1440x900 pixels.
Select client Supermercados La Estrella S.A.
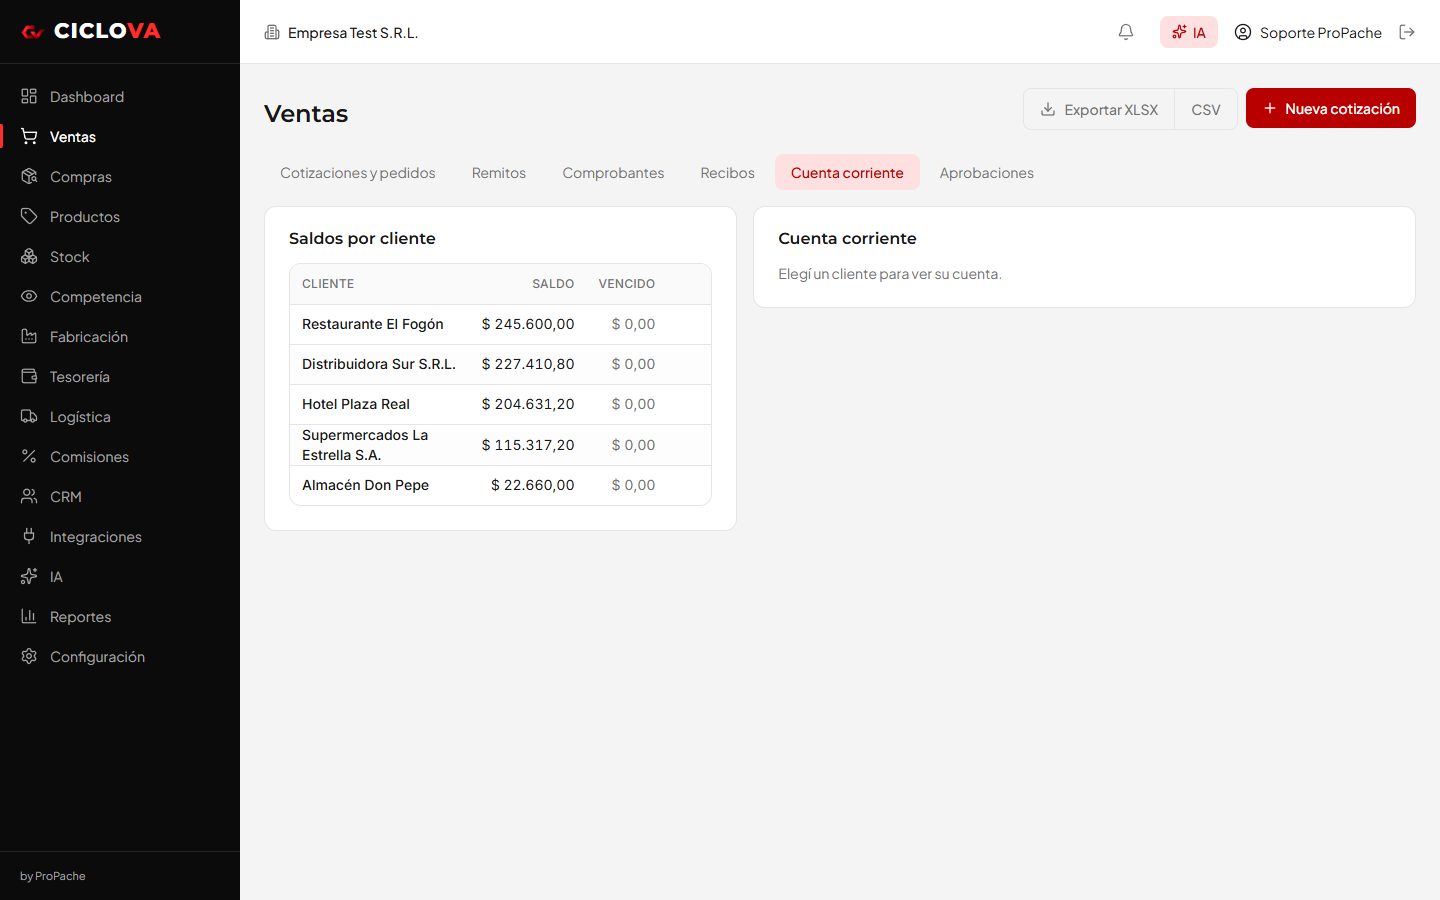pyautogui.click(x=500, y=445)
